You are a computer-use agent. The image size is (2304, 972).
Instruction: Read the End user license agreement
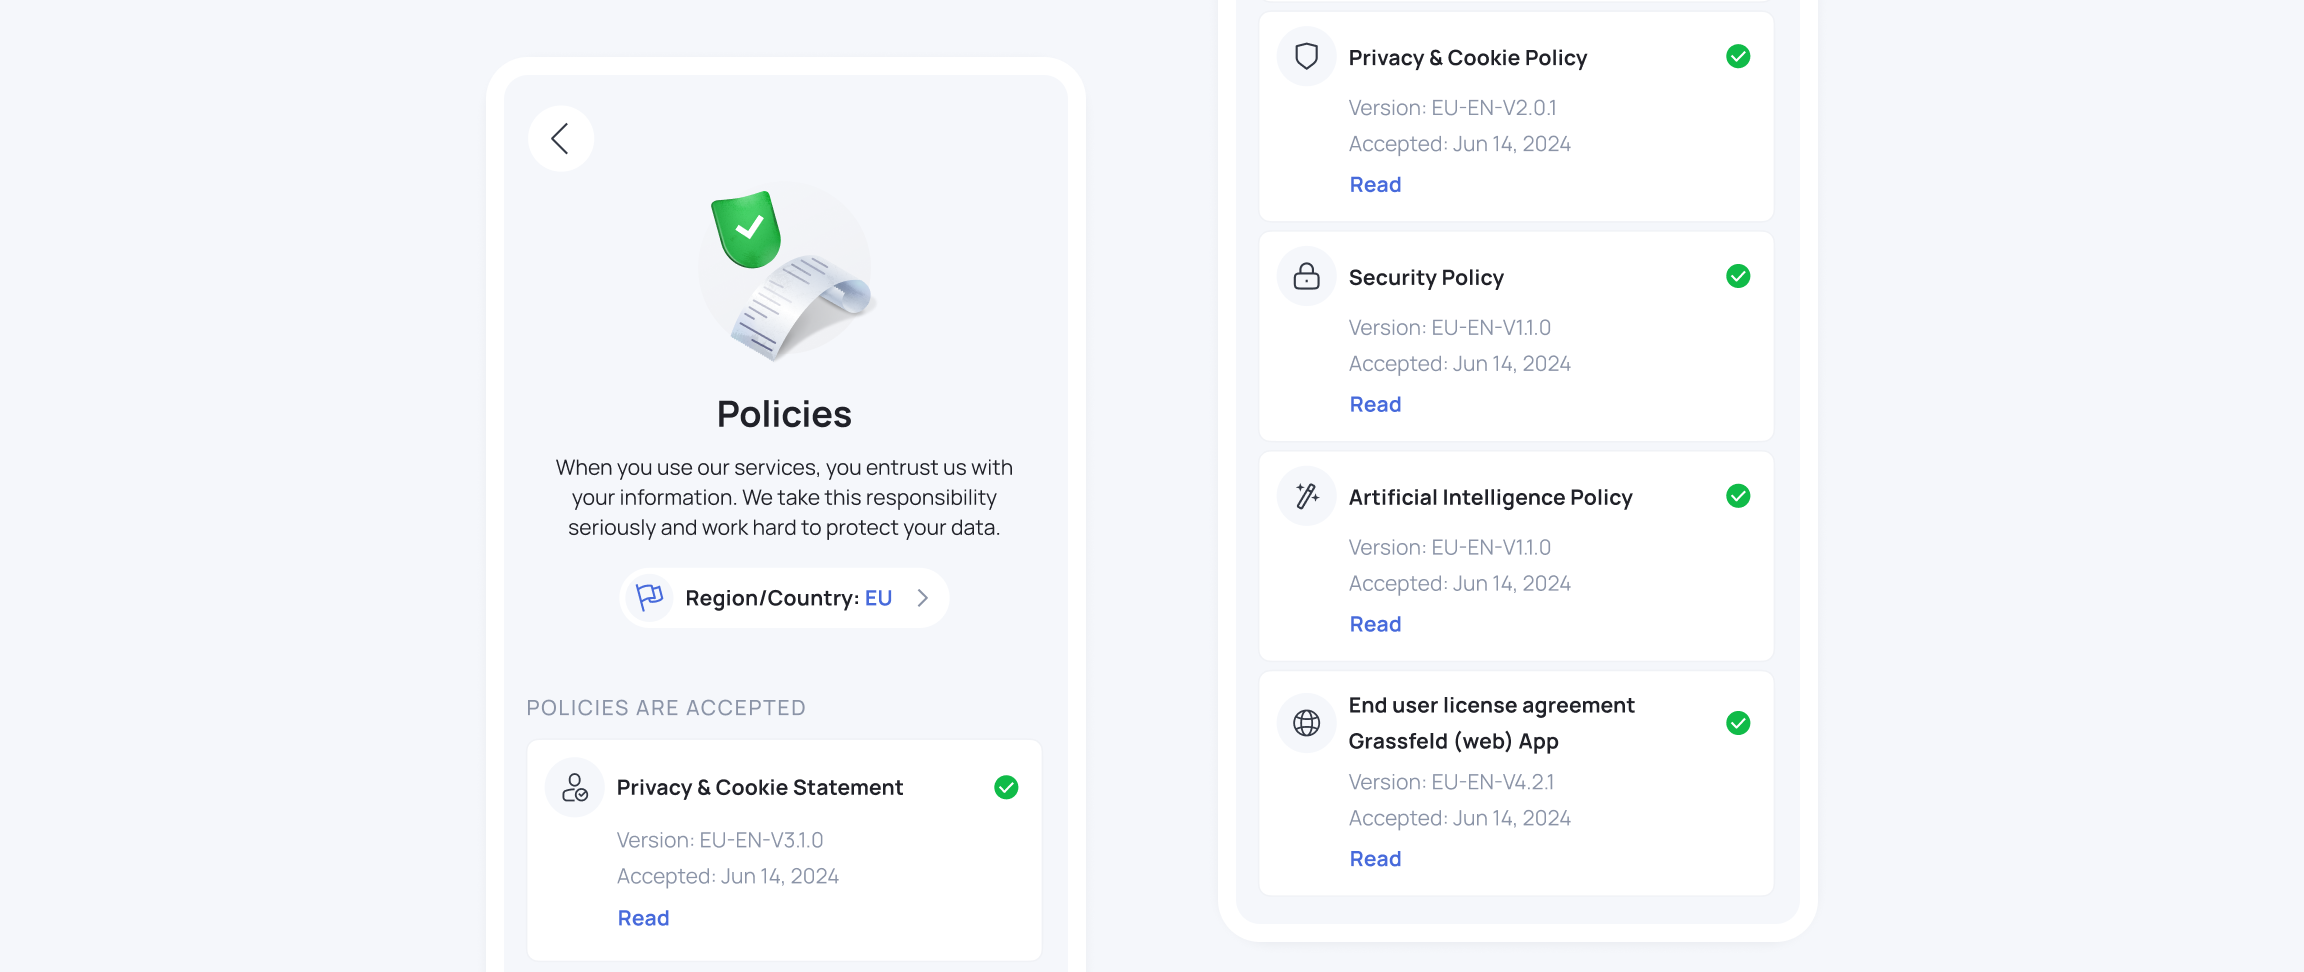point(1375,859)
